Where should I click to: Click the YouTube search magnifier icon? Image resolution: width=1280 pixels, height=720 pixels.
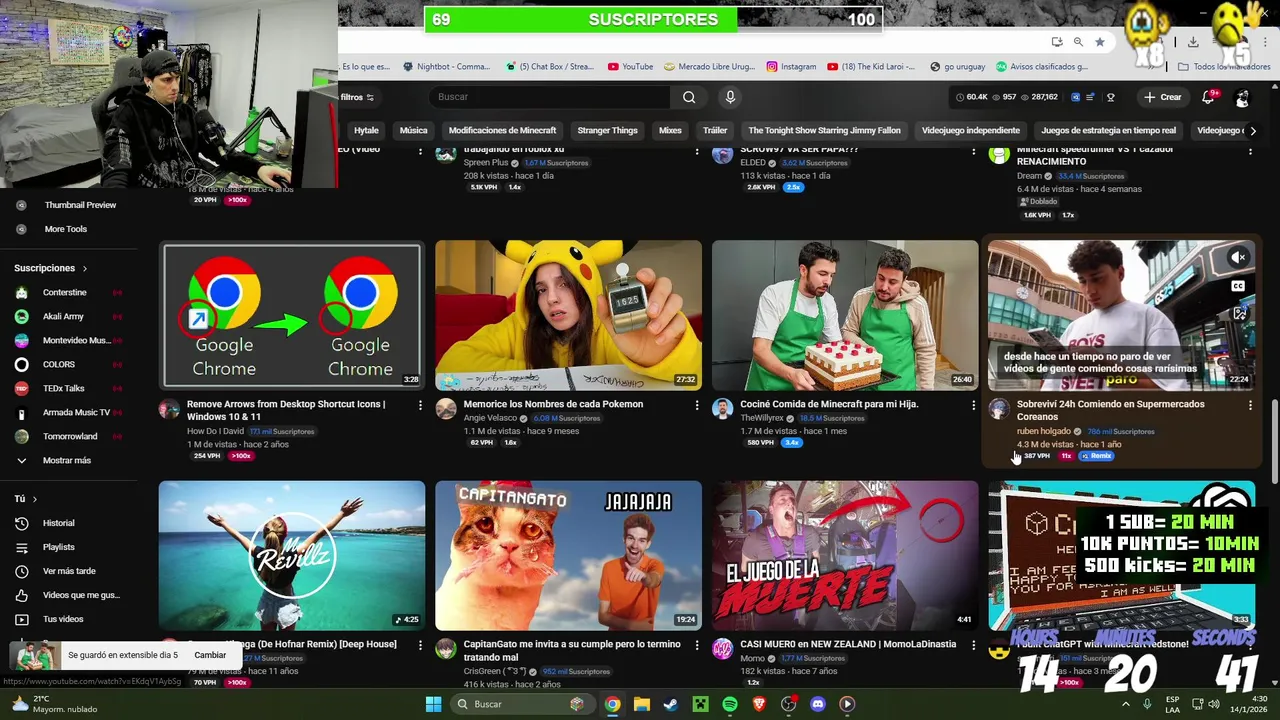[x=689, y=97]
